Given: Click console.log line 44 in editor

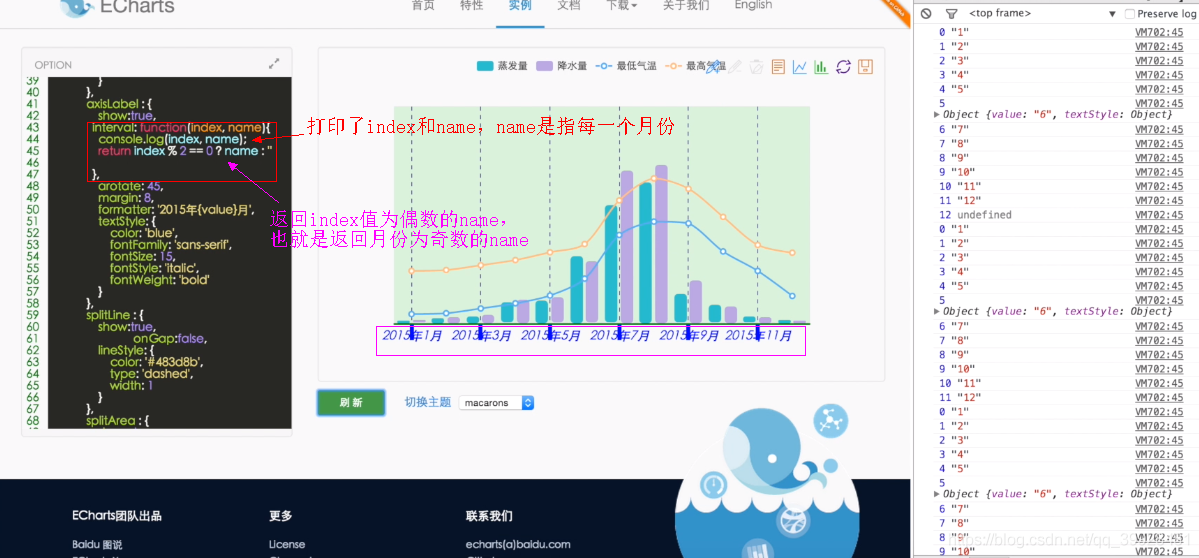Looking at the screenshot, I should pyautogui.click(x=173, y=139).
